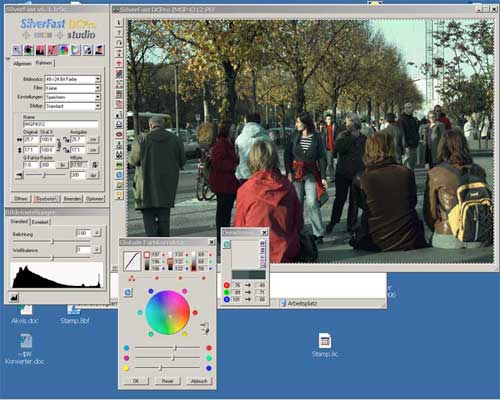Click the slider settings icon right of color wheel
The width and height of the screenshot is (500, 400).
(x=205, y=328)
